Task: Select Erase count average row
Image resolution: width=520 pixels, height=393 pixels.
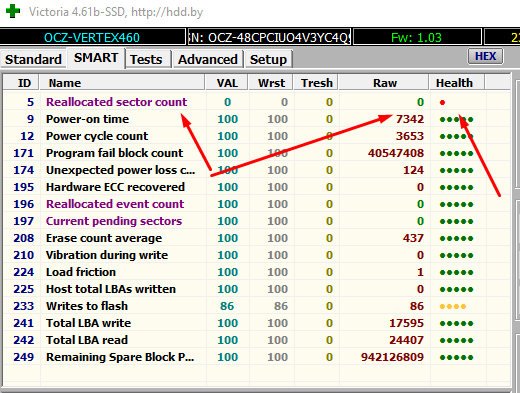Action: (257, 238)
